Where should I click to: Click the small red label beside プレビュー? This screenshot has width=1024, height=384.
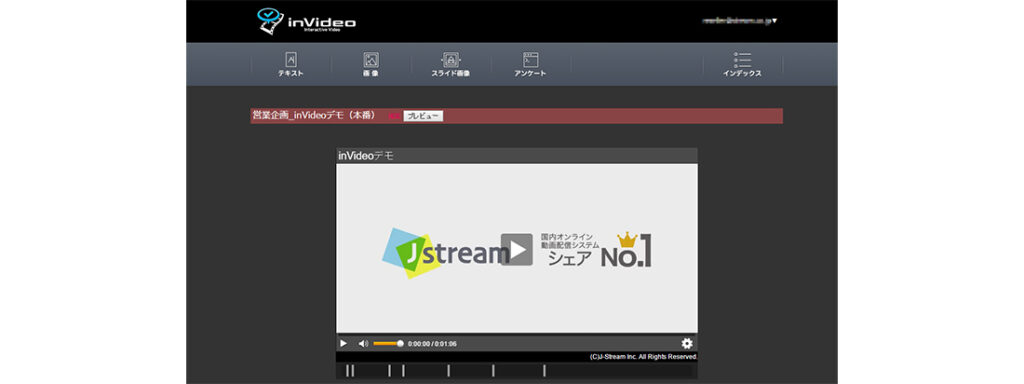pos(394,116)
